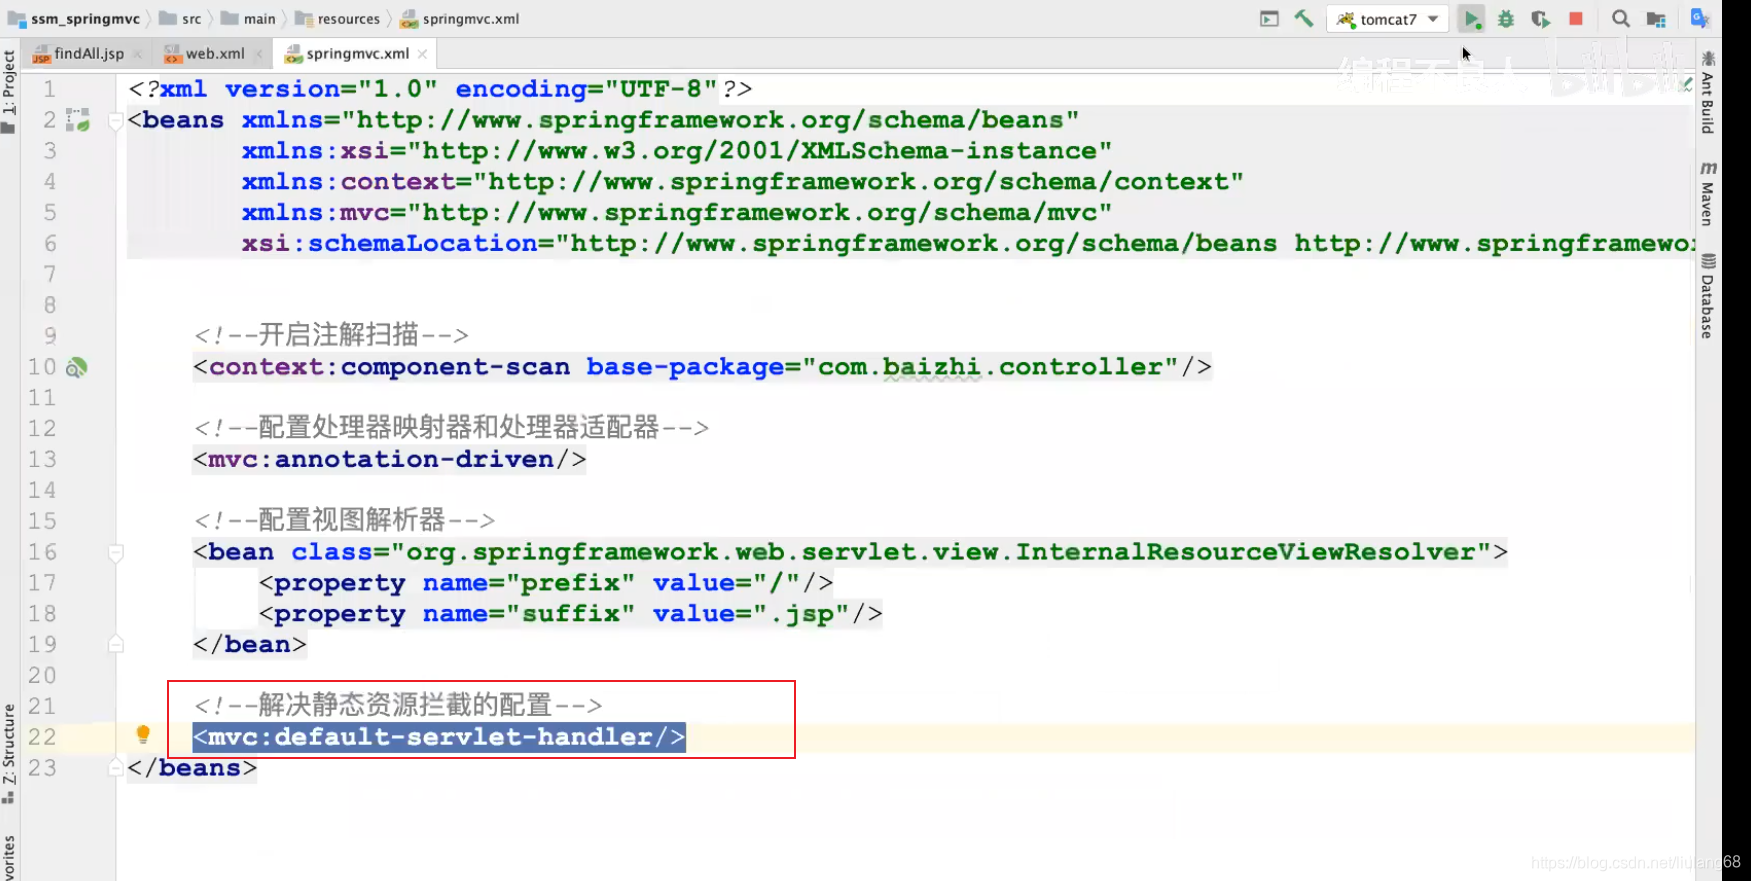Click the mvc:default-servlet-handler line
Viewport: 1751px width, 881px height.
(x=440, y=738)
